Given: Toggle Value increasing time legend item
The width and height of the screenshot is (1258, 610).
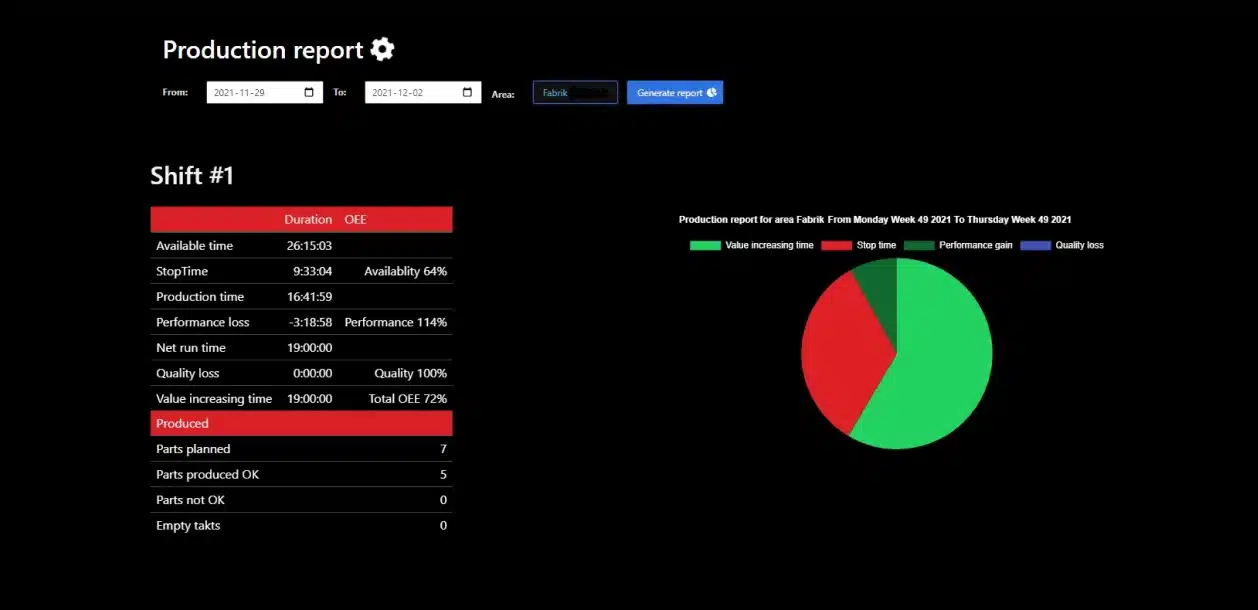Looking at the screenshot, I should tap(752, 245).
